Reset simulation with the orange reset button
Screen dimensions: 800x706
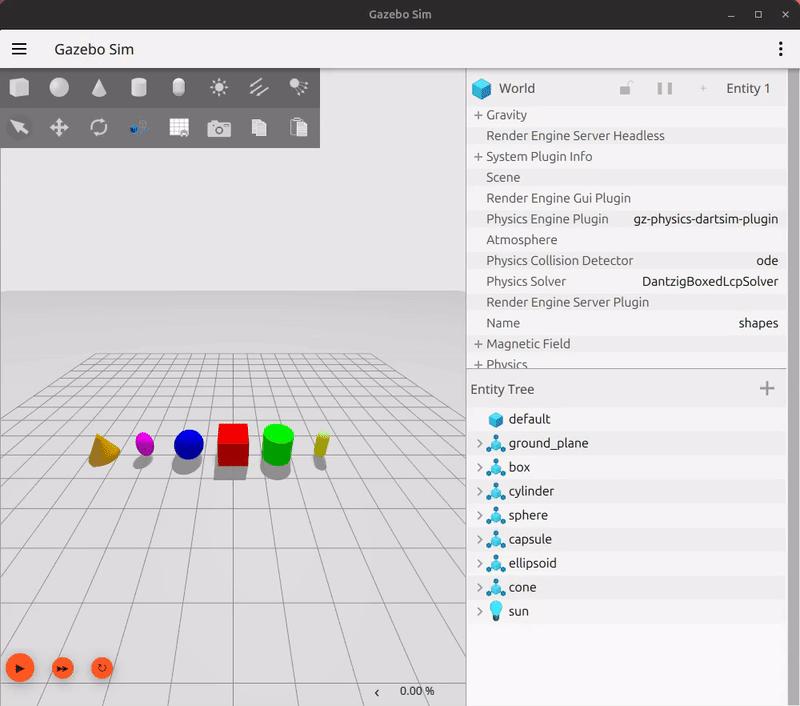tap(102, 668)
